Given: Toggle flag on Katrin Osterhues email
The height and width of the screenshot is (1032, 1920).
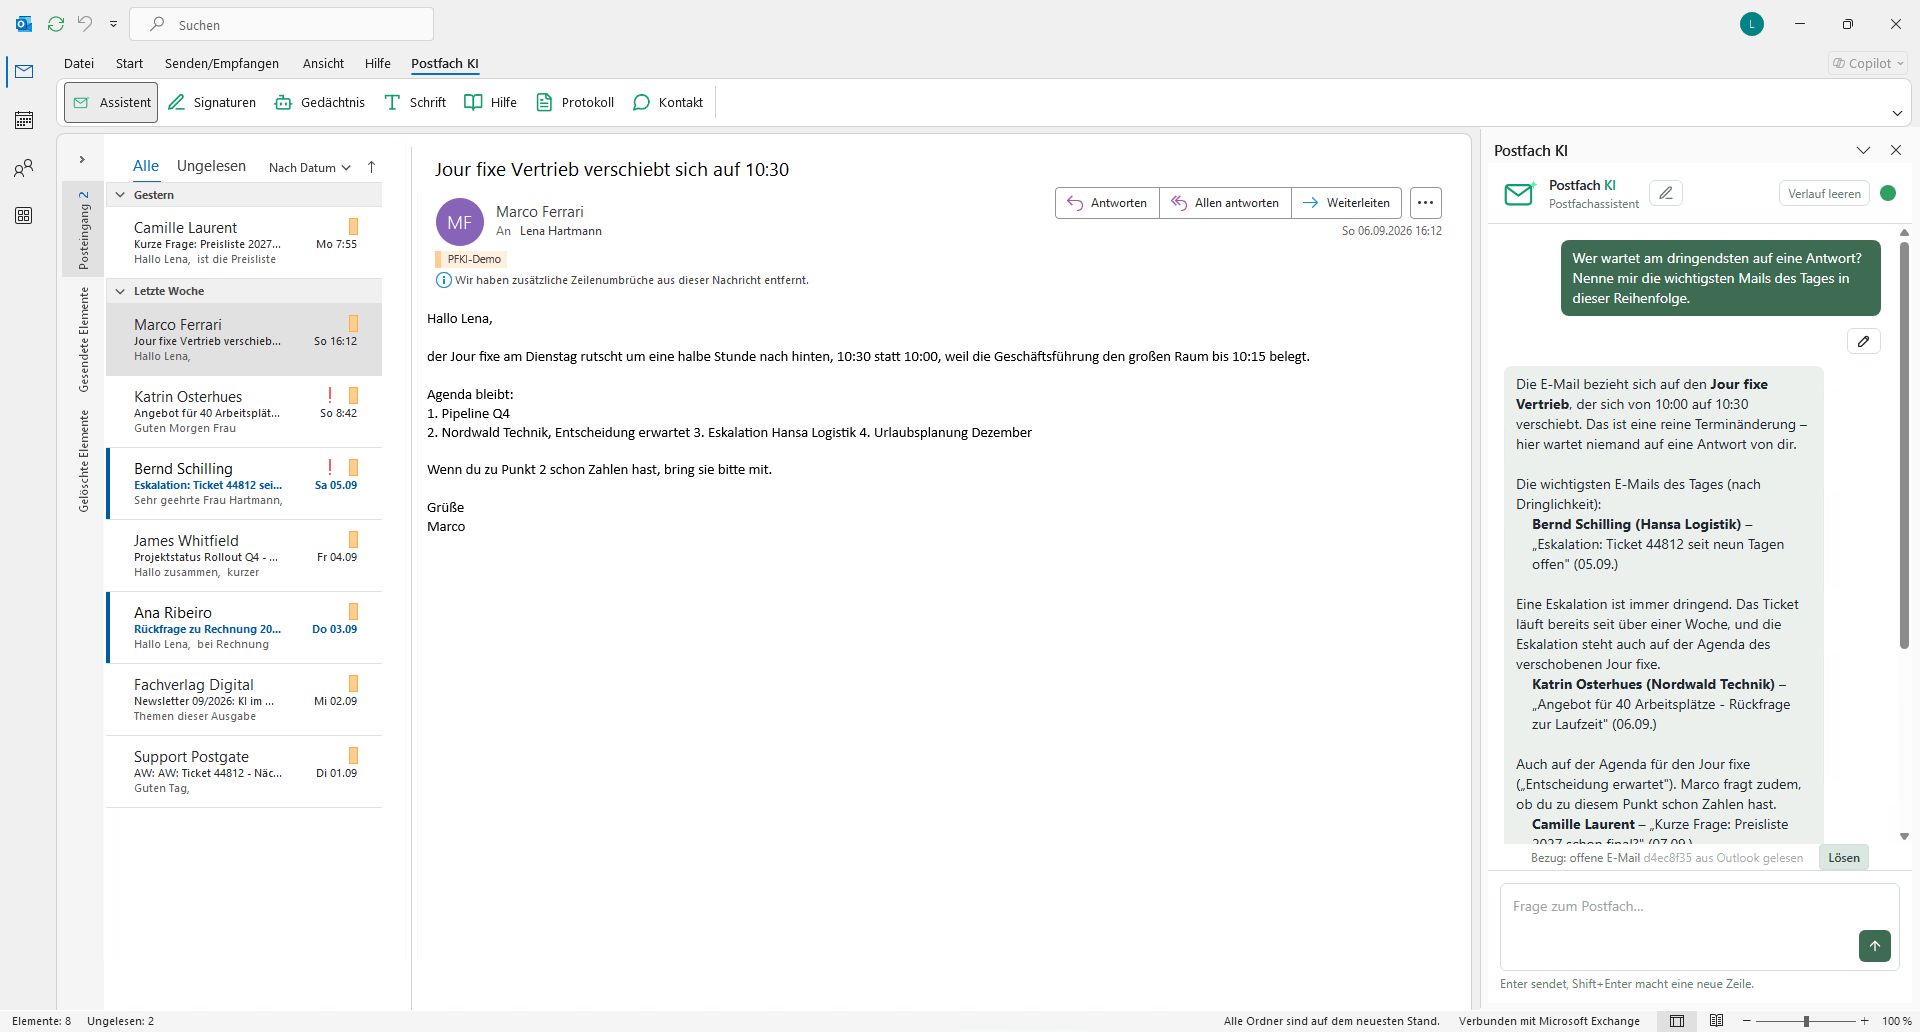Looking at the screenshot, I should coord(353,395).
